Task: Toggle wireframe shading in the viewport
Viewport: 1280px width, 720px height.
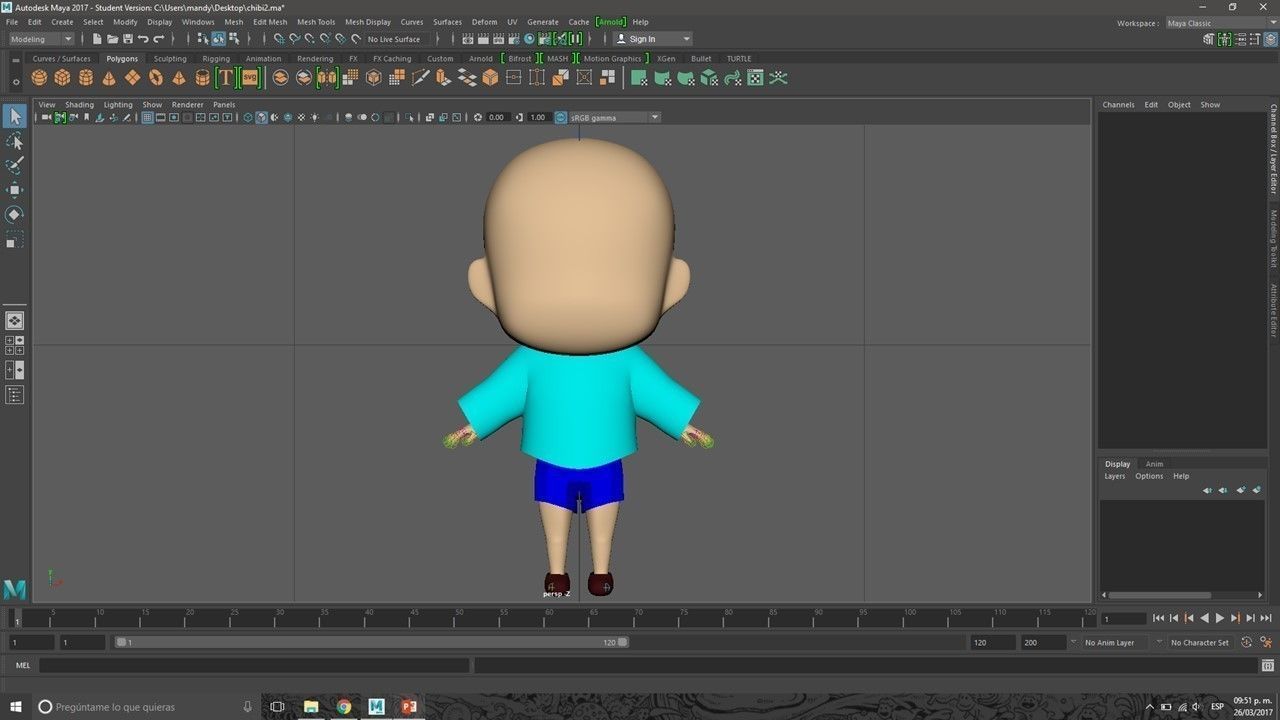Action: pyautogui.click(x=248, y=117)
